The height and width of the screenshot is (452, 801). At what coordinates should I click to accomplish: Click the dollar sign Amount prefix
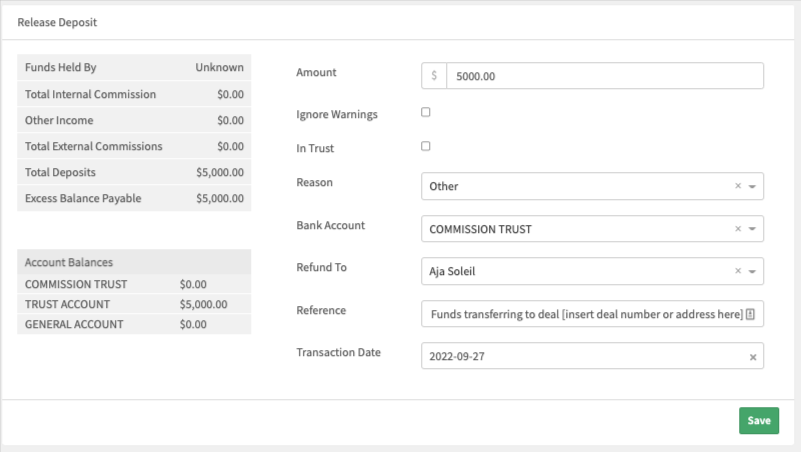point(434,76)
